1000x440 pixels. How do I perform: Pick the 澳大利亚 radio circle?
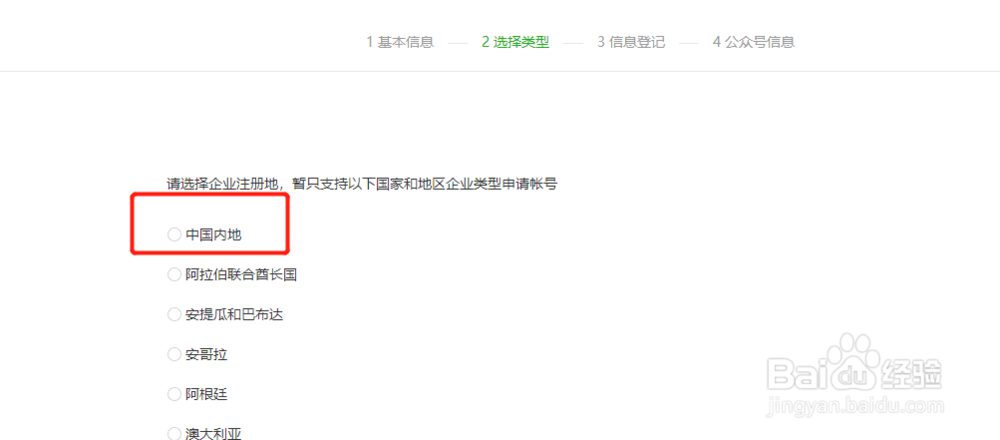pos(174,434)
